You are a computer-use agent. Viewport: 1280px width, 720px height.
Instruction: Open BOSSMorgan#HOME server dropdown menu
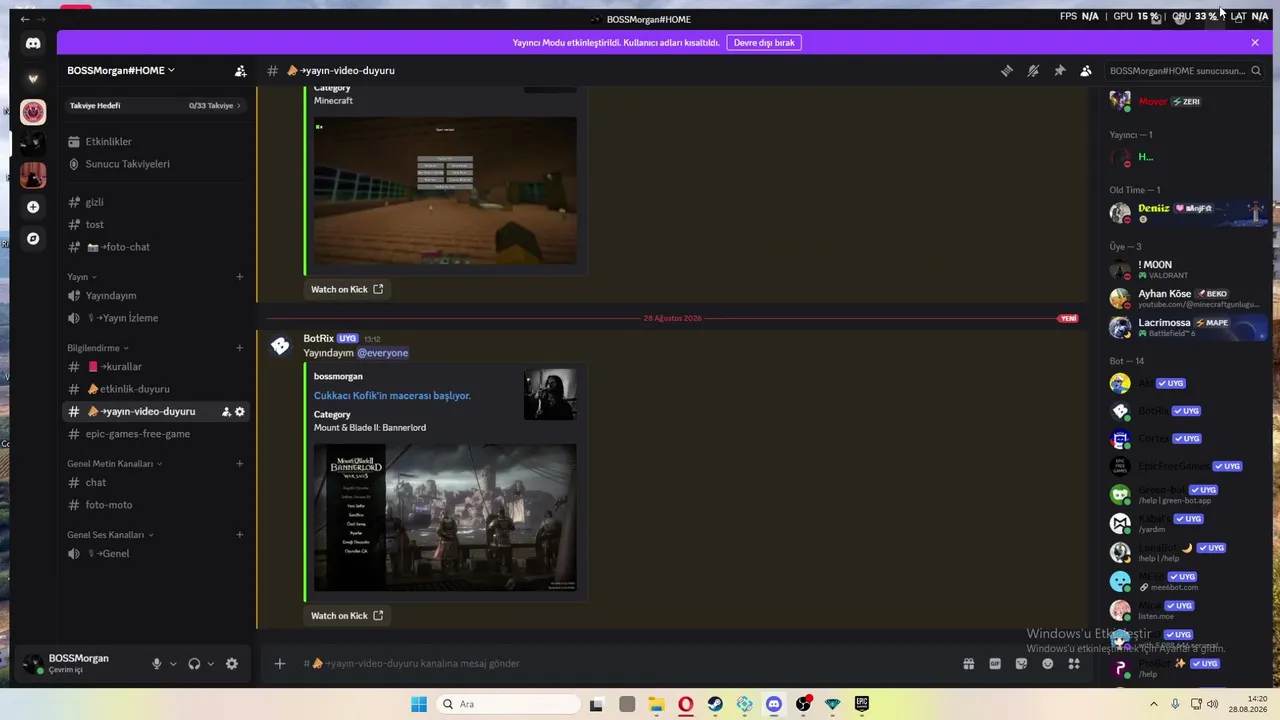point(121,71)
